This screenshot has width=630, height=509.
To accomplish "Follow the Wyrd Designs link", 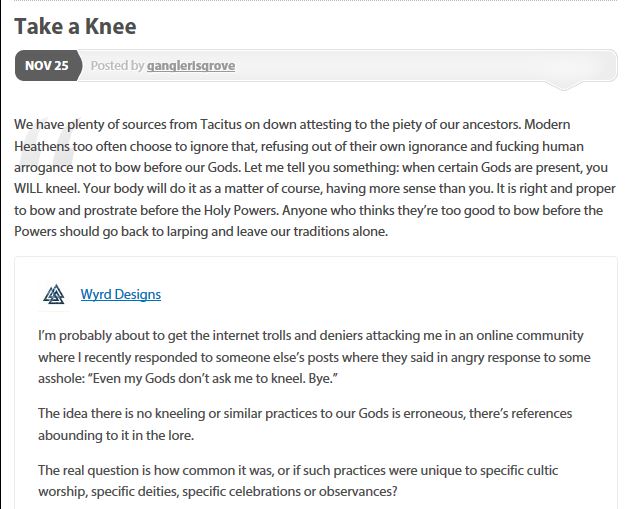I will [120, 294].
